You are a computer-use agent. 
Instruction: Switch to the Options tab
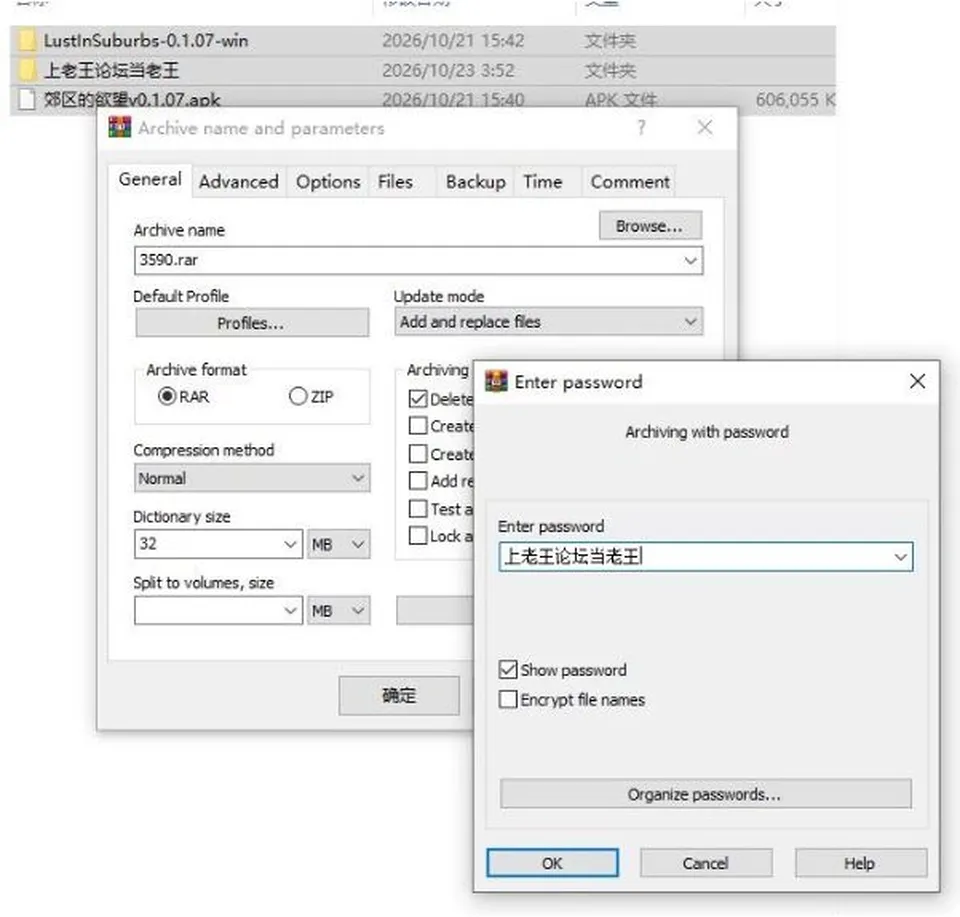tap(328, 182)
